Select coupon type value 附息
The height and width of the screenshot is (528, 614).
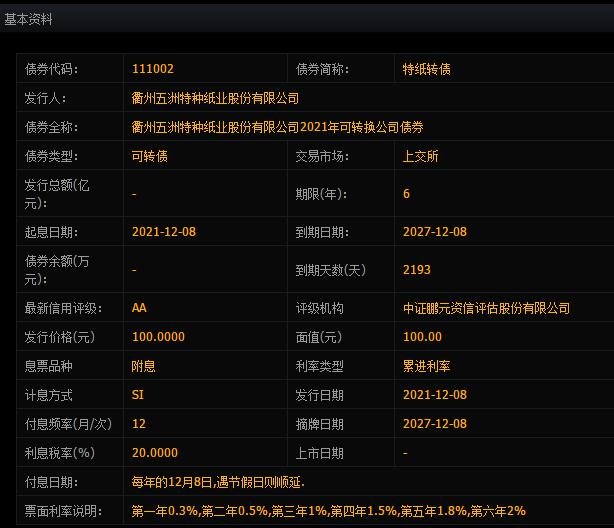pos(143,366)
